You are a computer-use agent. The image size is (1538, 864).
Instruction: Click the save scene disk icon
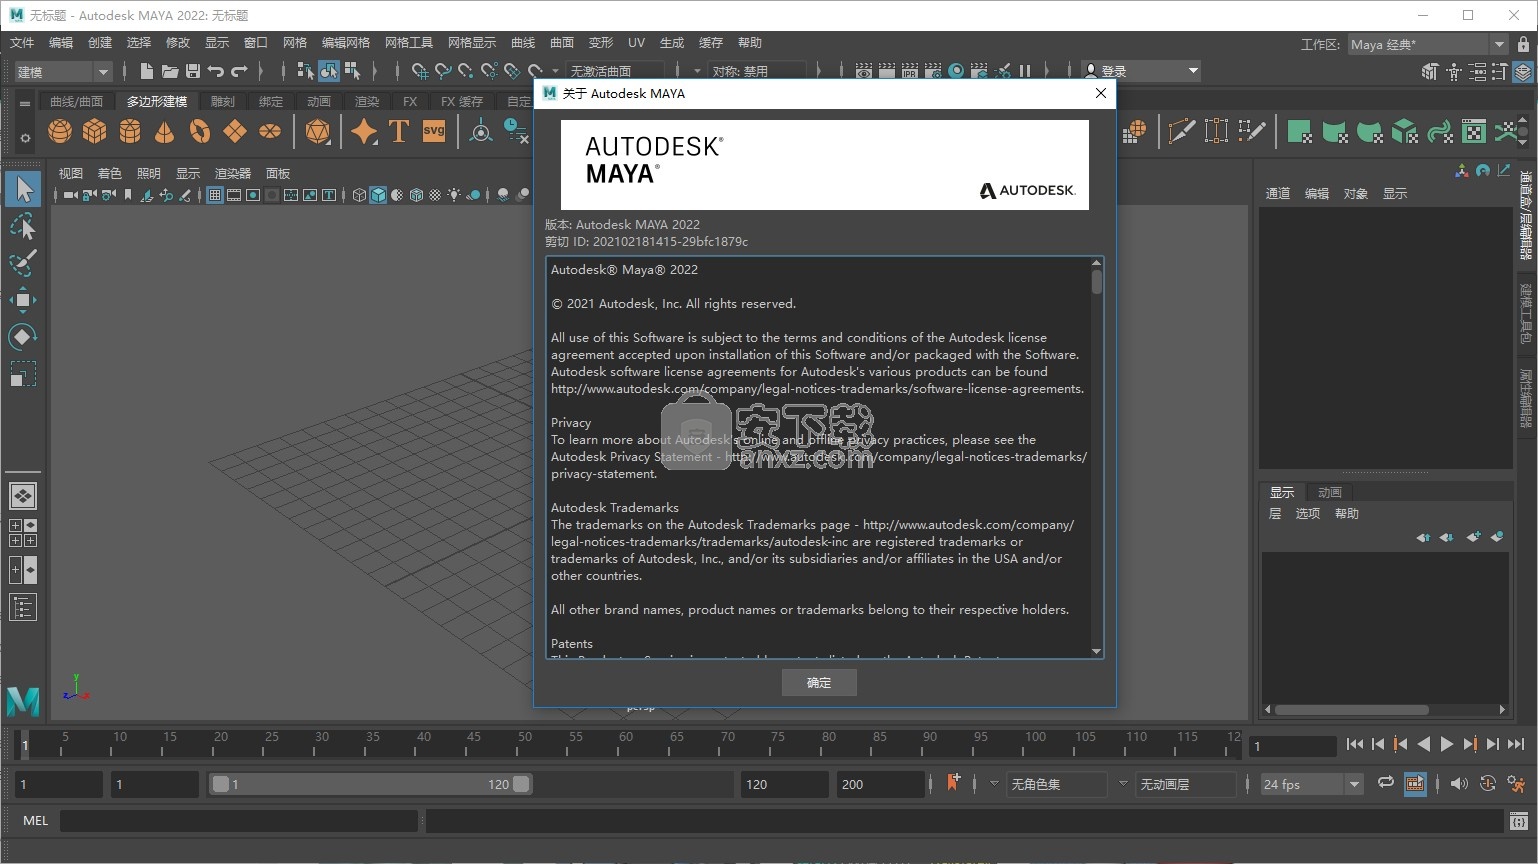[193, 71]
